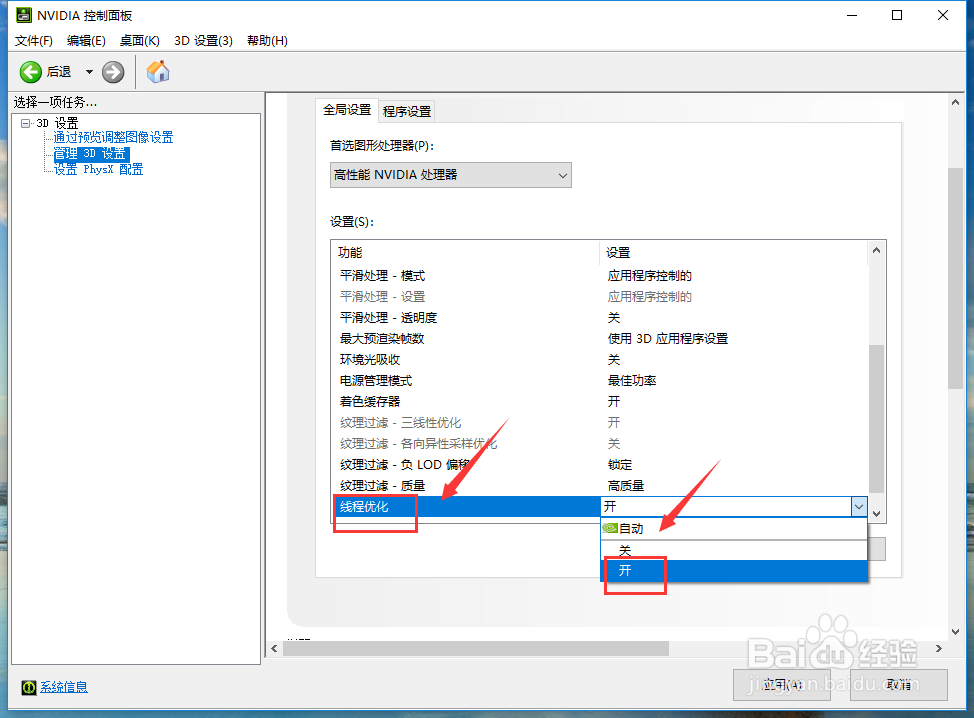Select 管理 3D 设置 in the tree
Viewport: 974px width, 718px height.
click(x=91, y=153)
